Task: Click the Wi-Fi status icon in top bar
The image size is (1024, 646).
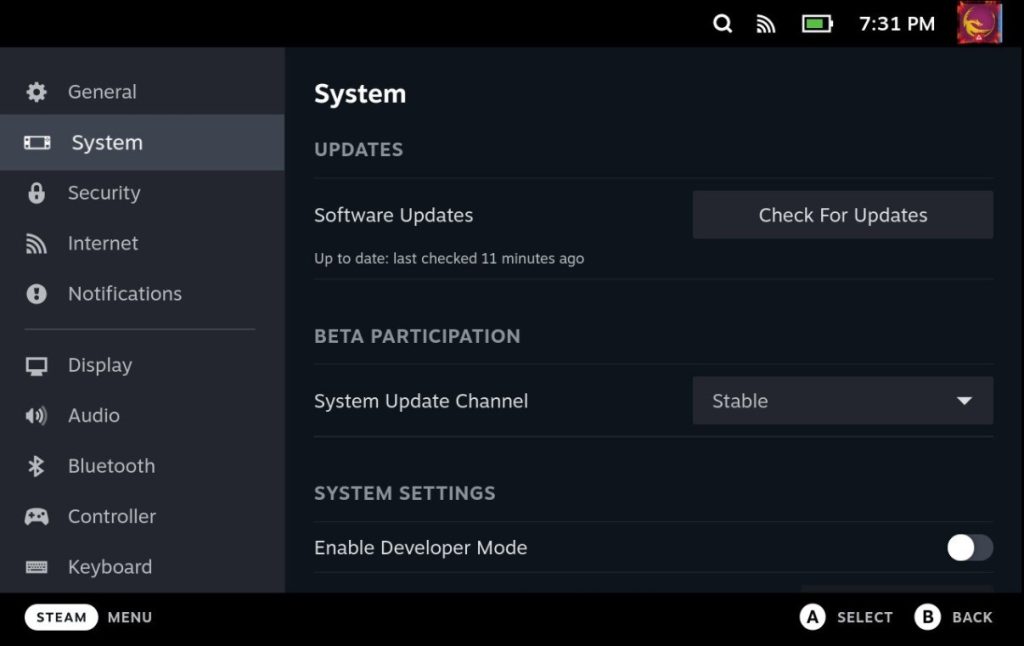Action: (x=765, y=24)
